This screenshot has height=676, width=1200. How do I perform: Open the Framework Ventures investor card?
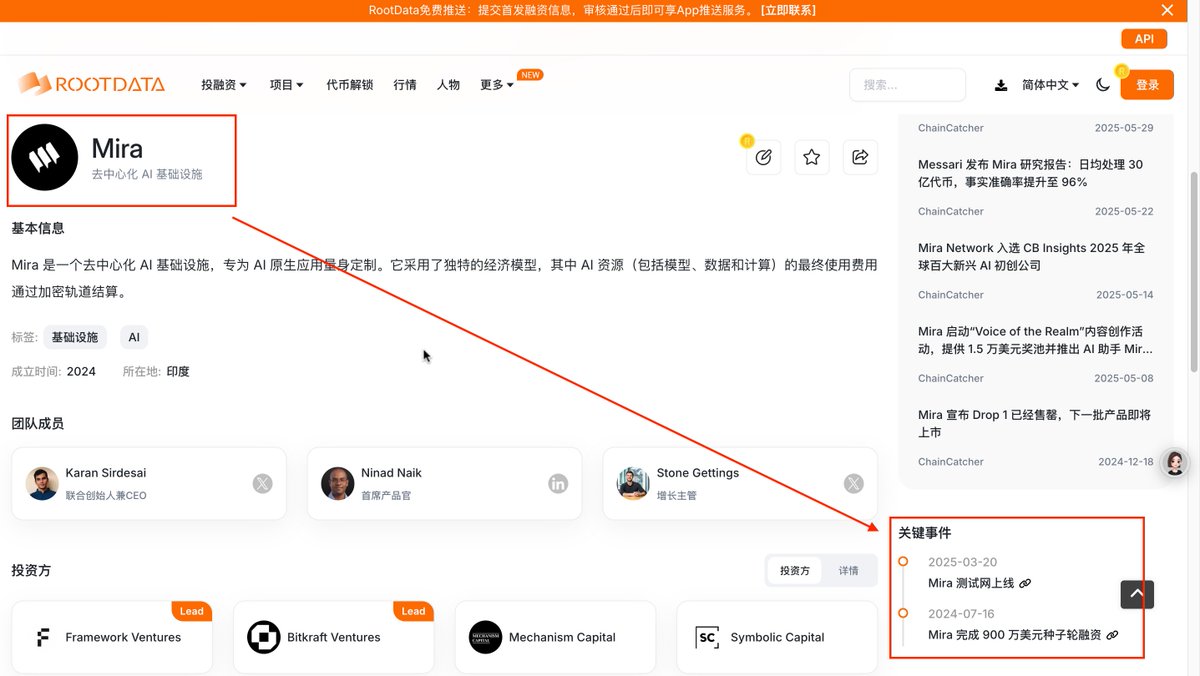pyautogui.click(x=112, y=637)
